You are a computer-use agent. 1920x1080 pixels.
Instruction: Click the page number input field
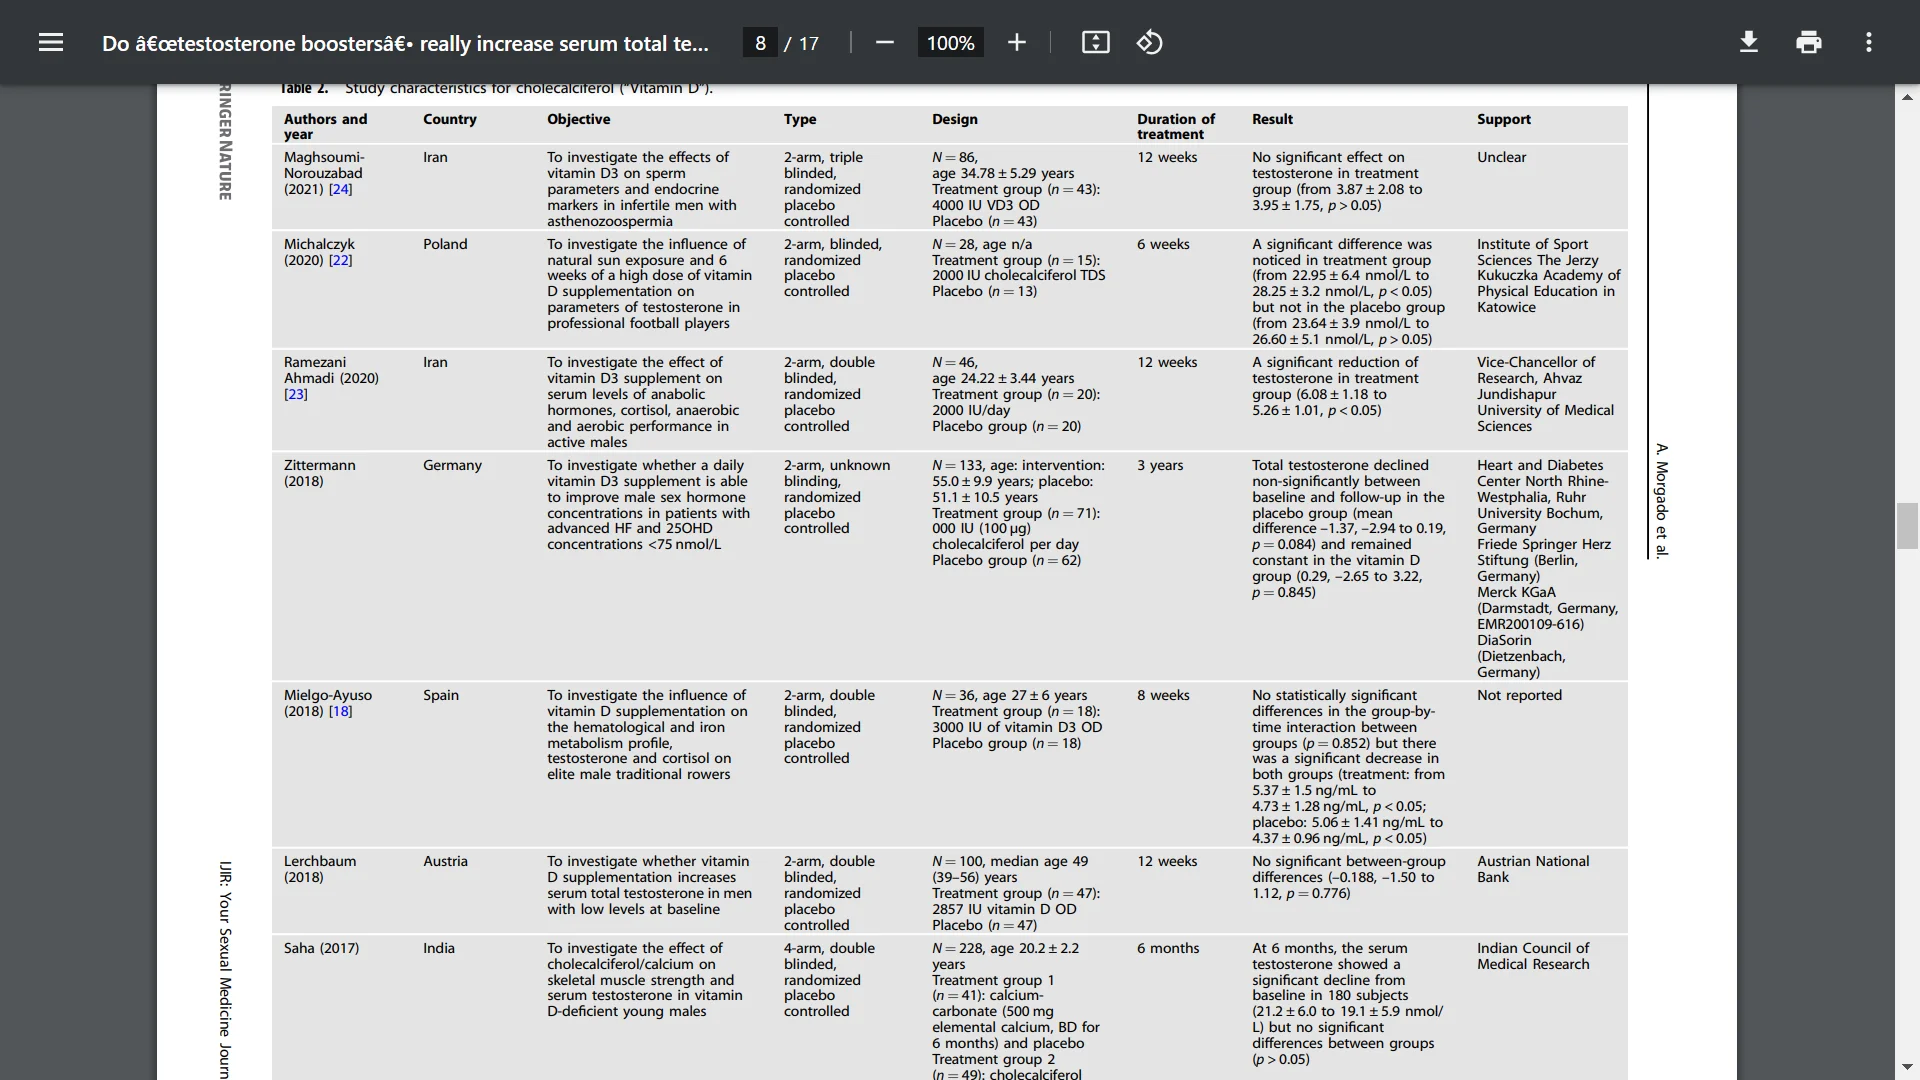click(x=760, y=43)
